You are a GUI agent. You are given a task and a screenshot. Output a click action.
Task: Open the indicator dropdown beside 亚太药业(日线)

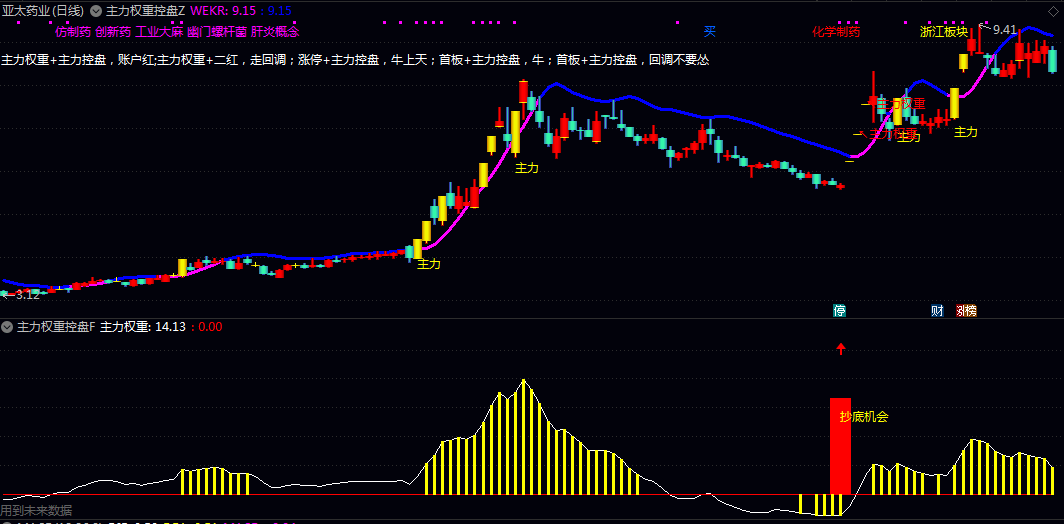tap(96, 11)
